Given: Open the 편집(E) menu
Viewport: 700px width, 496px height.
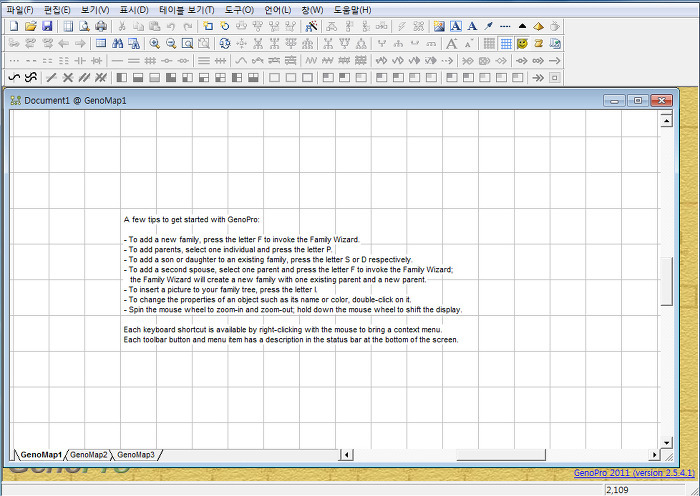Looking at the screenshot, I should click(57, 10).
